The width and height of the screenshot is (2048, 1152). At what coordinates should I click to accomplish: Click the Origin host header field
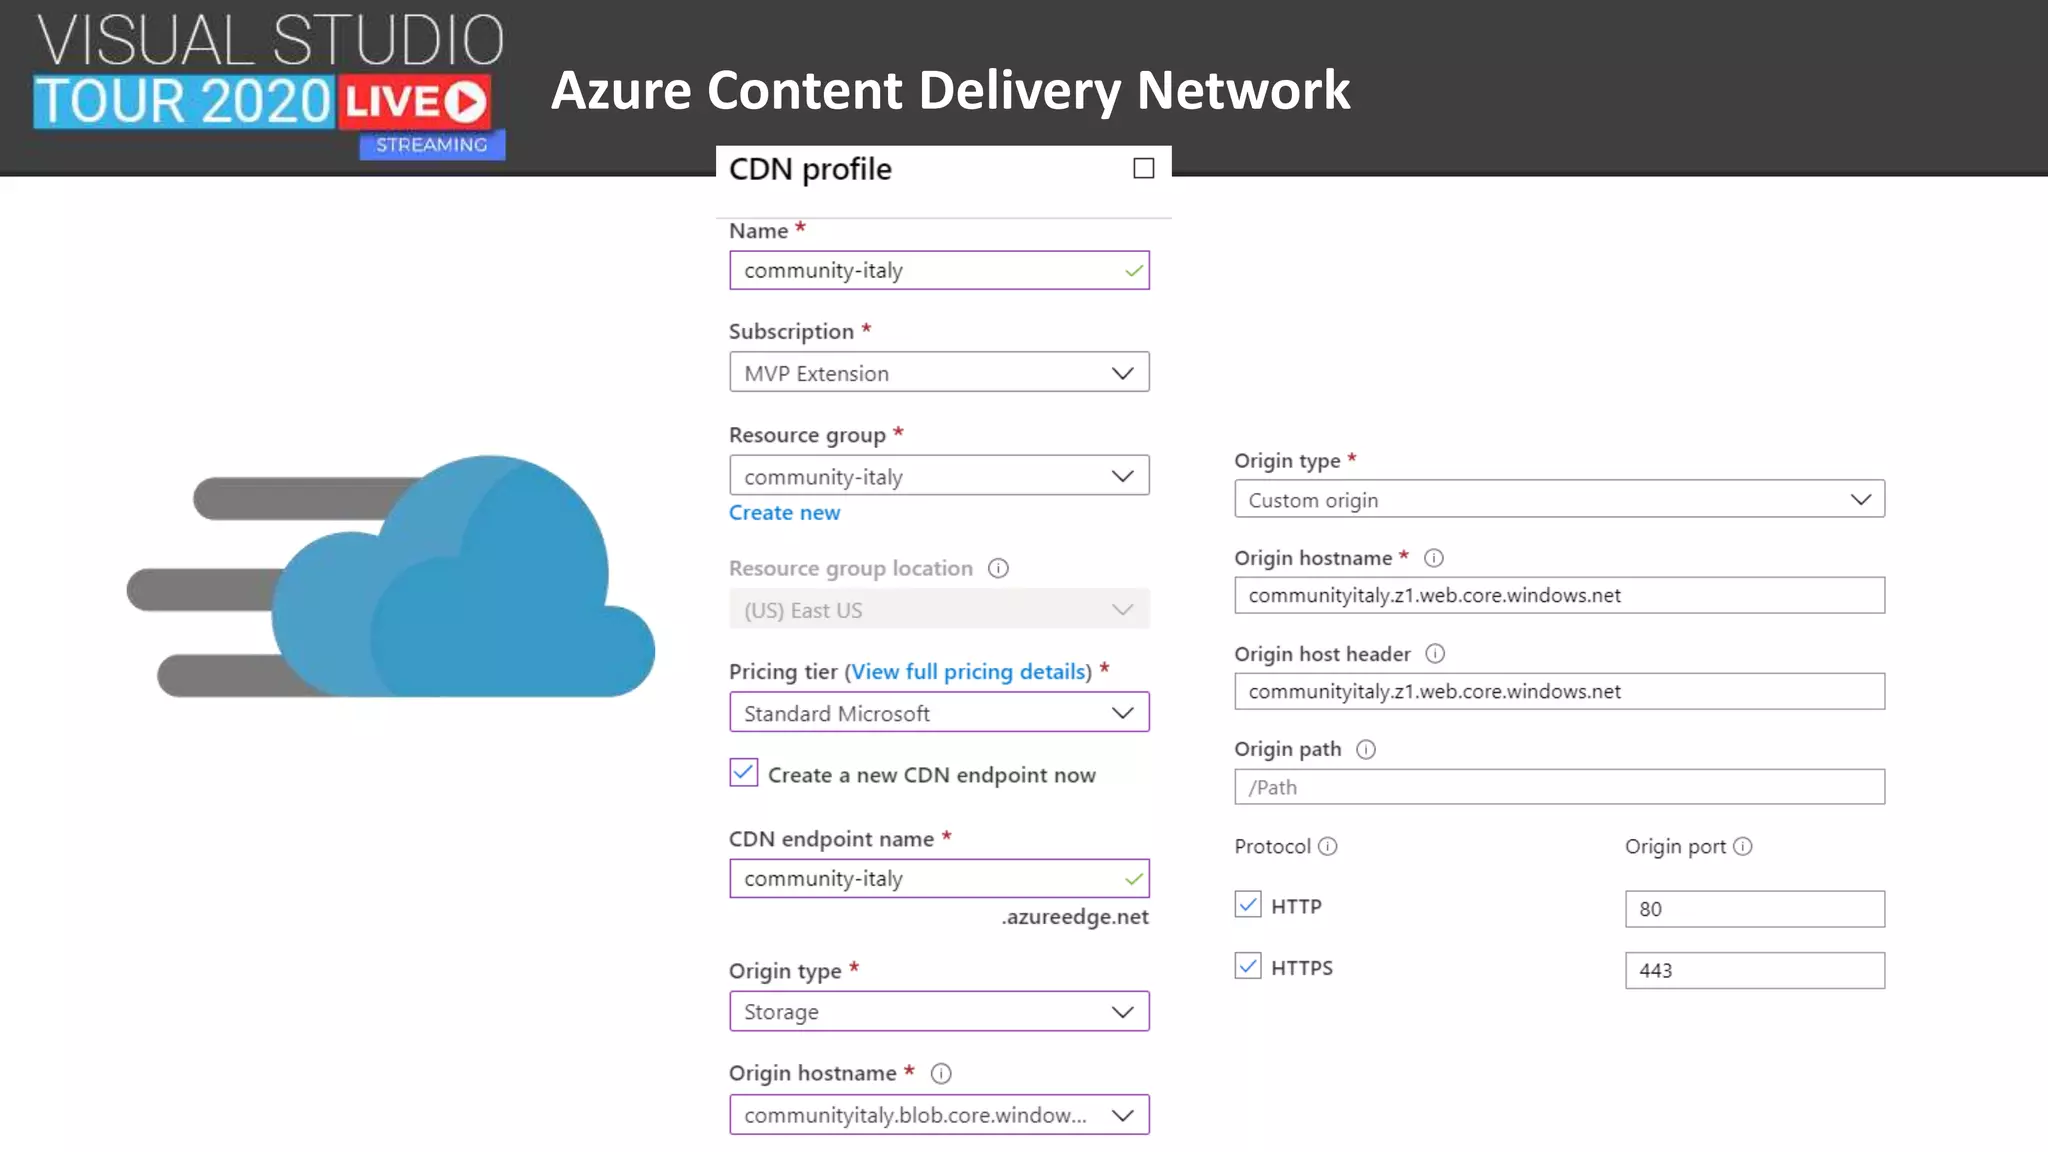tap(1559, 691)
